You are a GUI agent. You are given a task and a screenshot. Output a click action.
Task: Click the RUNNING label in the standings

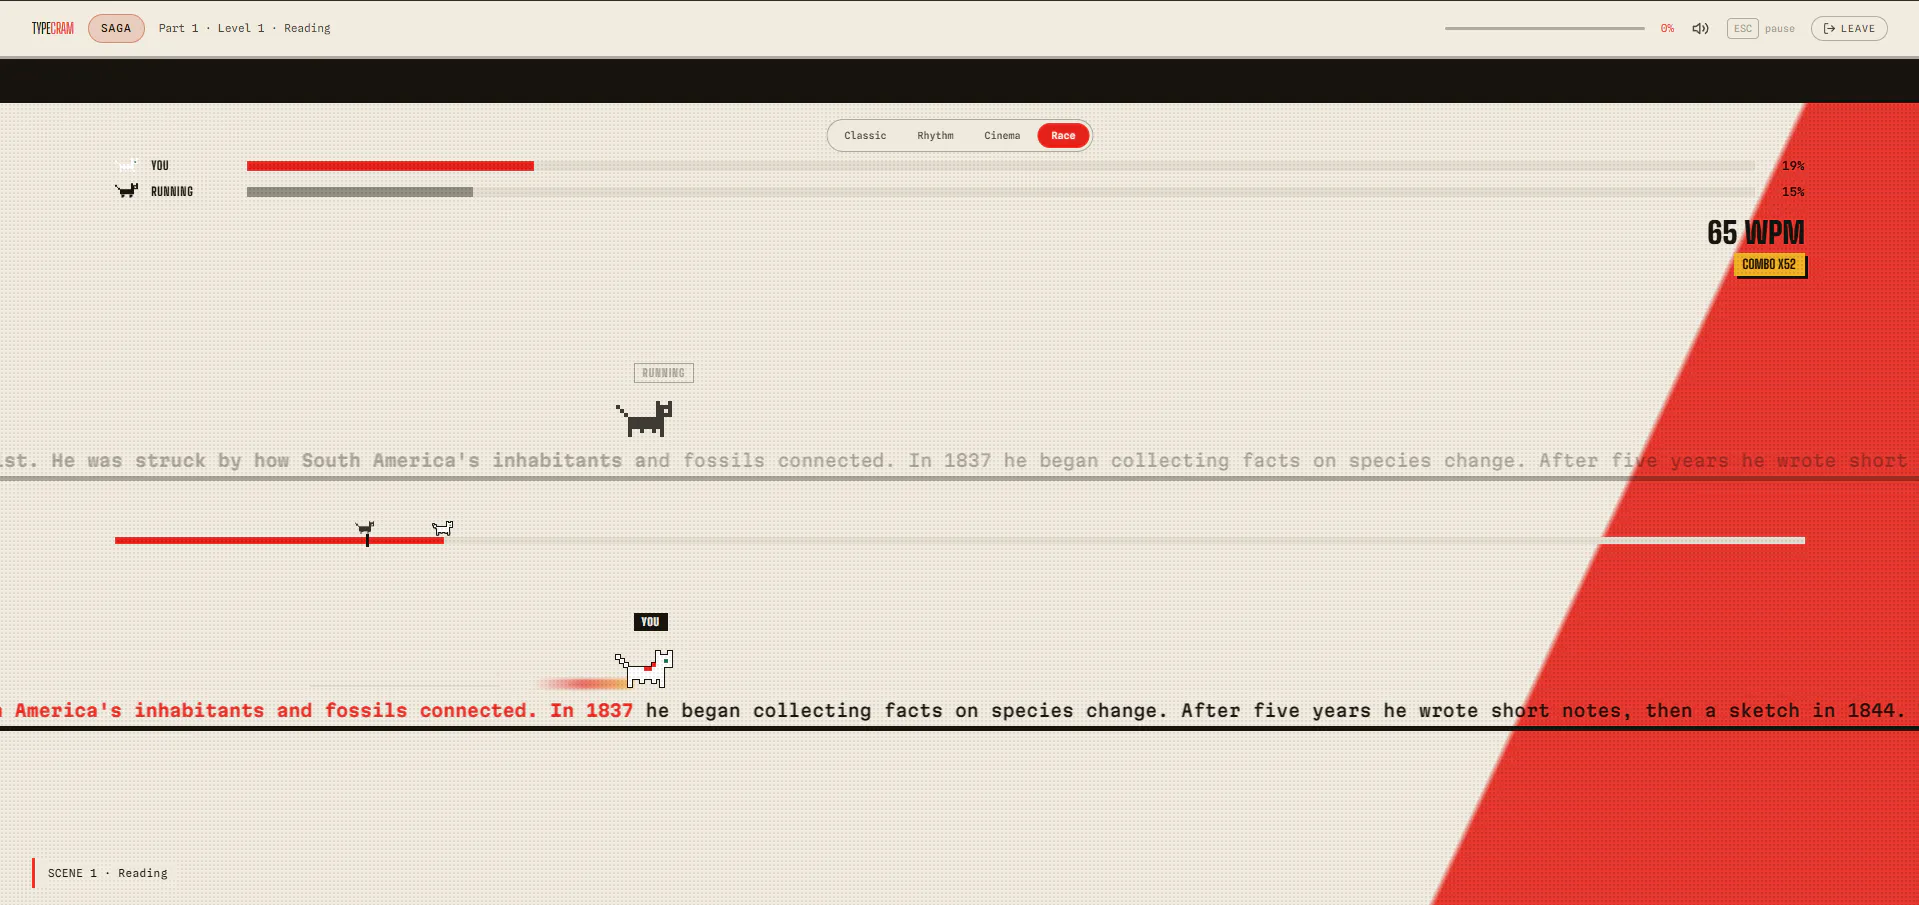click(x=172, y=192)
